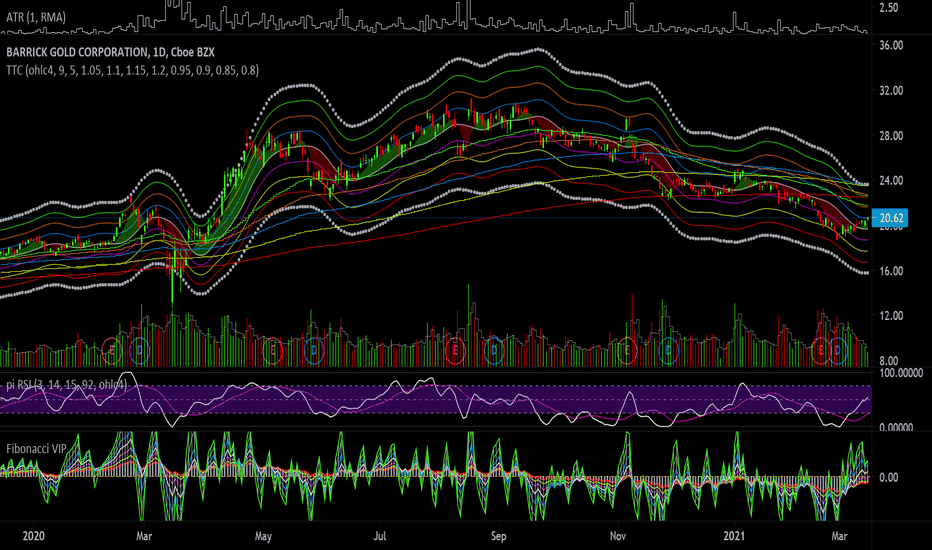Click the 0.00 Fibonacci VIP scale value

888,477
